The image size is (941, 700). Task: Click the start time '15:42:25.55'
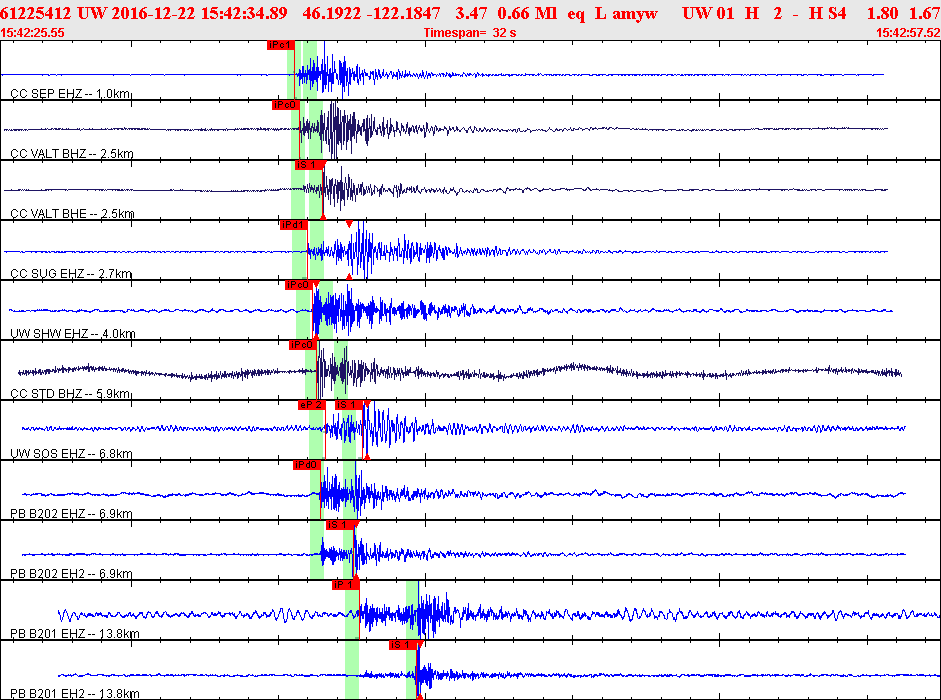[x=32, y=33]
